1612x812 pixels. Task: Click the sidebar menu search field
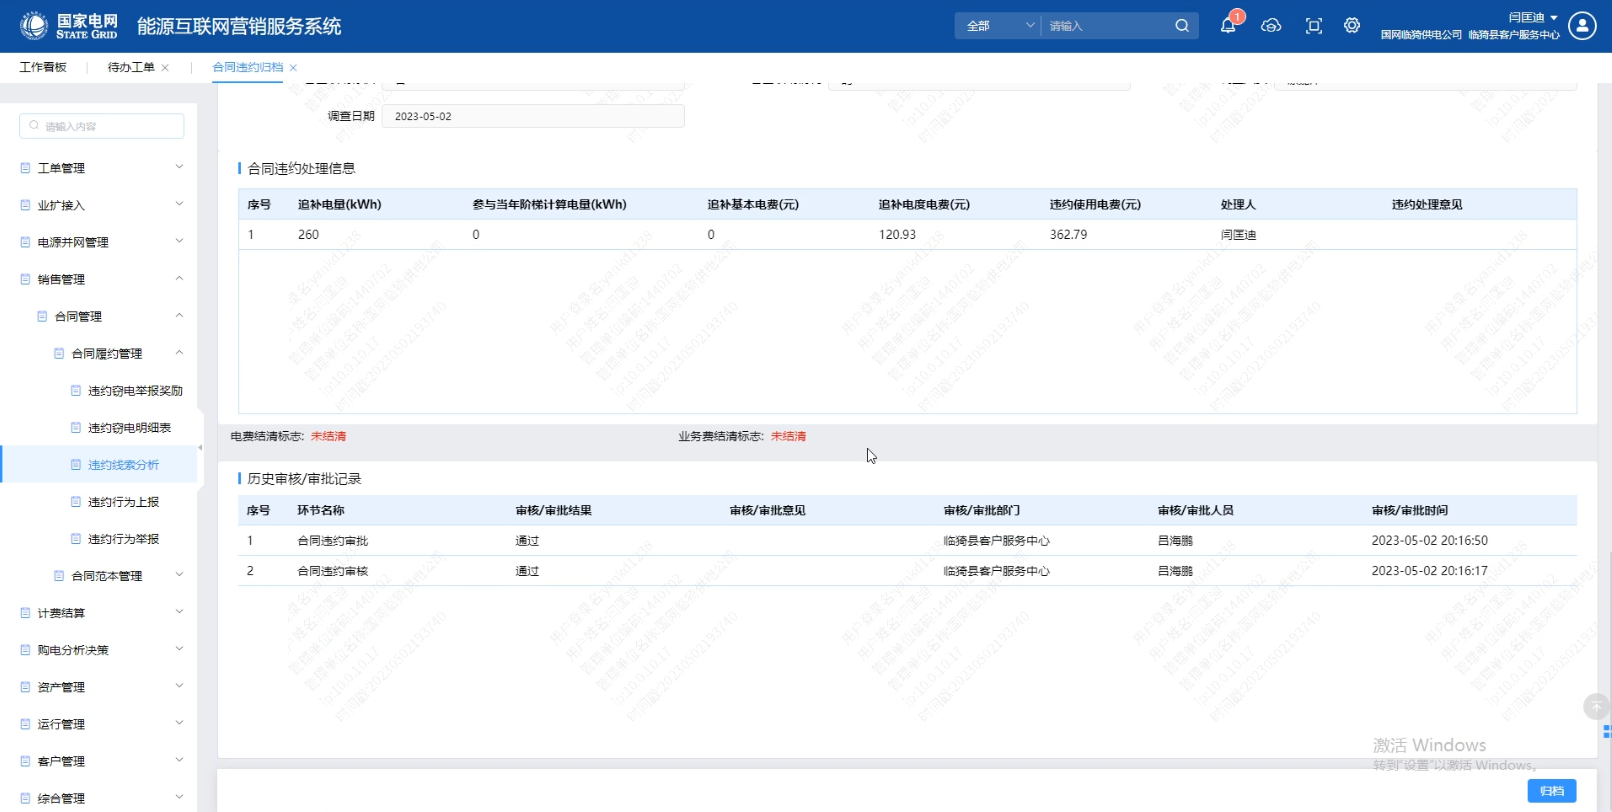click(102, 126)
